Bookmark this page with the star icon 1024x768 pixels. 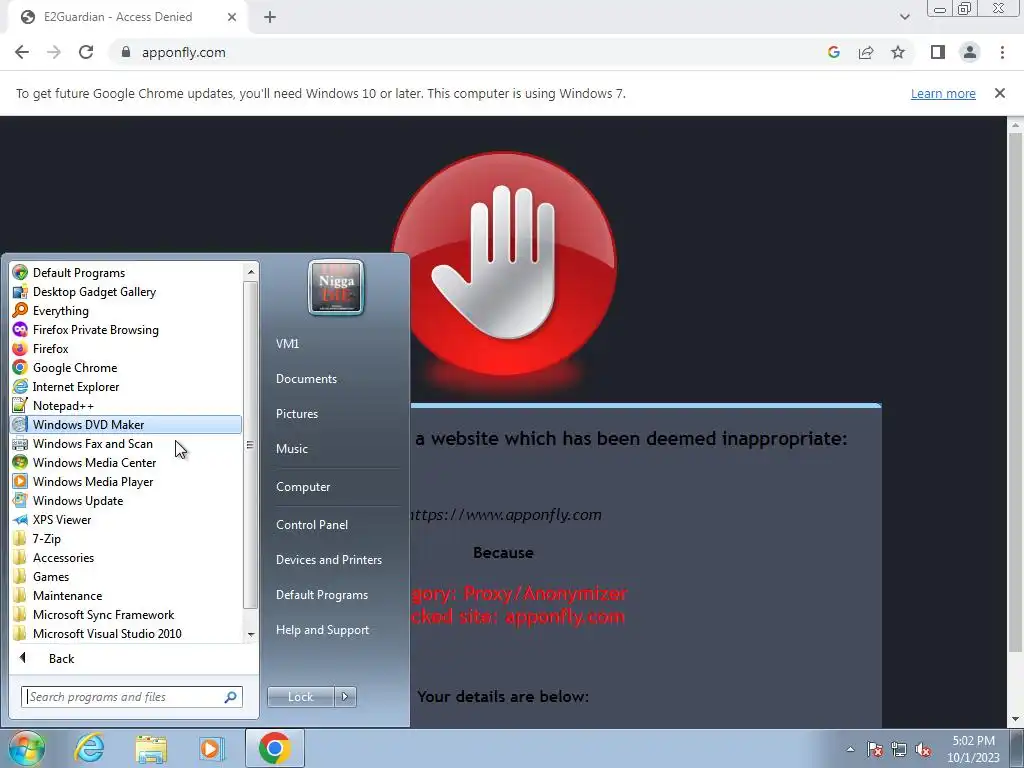coord(898,52)
